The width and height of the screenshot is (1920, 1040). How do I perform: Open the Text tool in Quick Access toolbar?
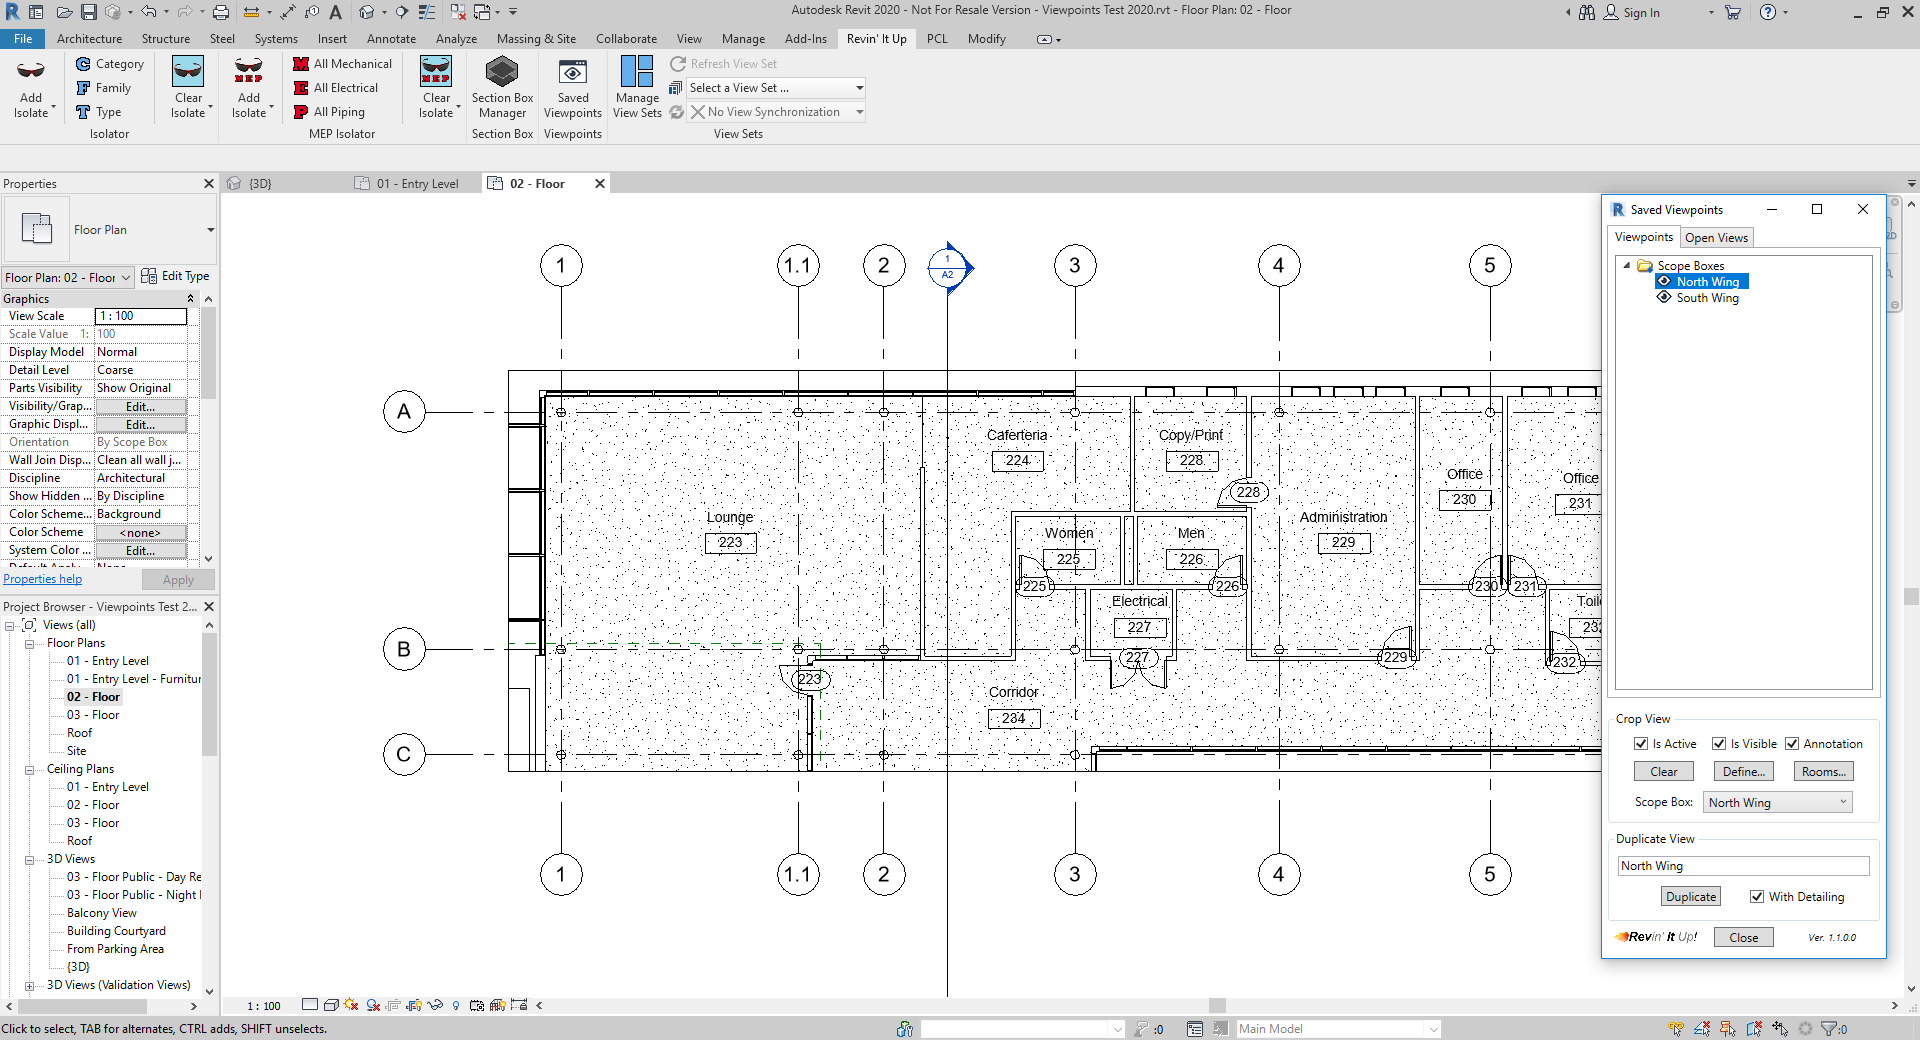pyautogui.click(x=336, y=12)
